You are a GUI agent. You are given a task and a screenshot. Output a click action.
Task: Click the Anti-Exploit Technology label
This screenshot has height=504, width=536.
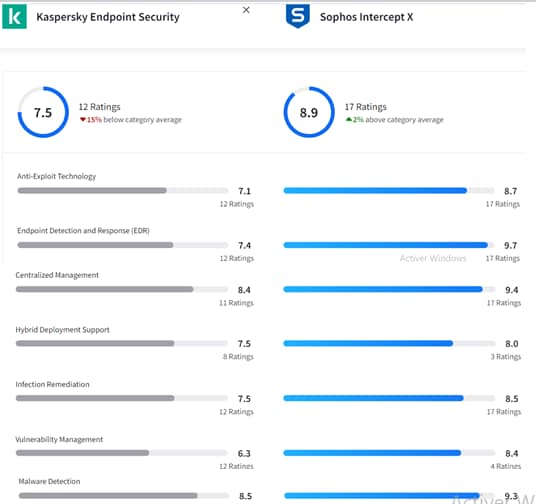pos(56,176)
